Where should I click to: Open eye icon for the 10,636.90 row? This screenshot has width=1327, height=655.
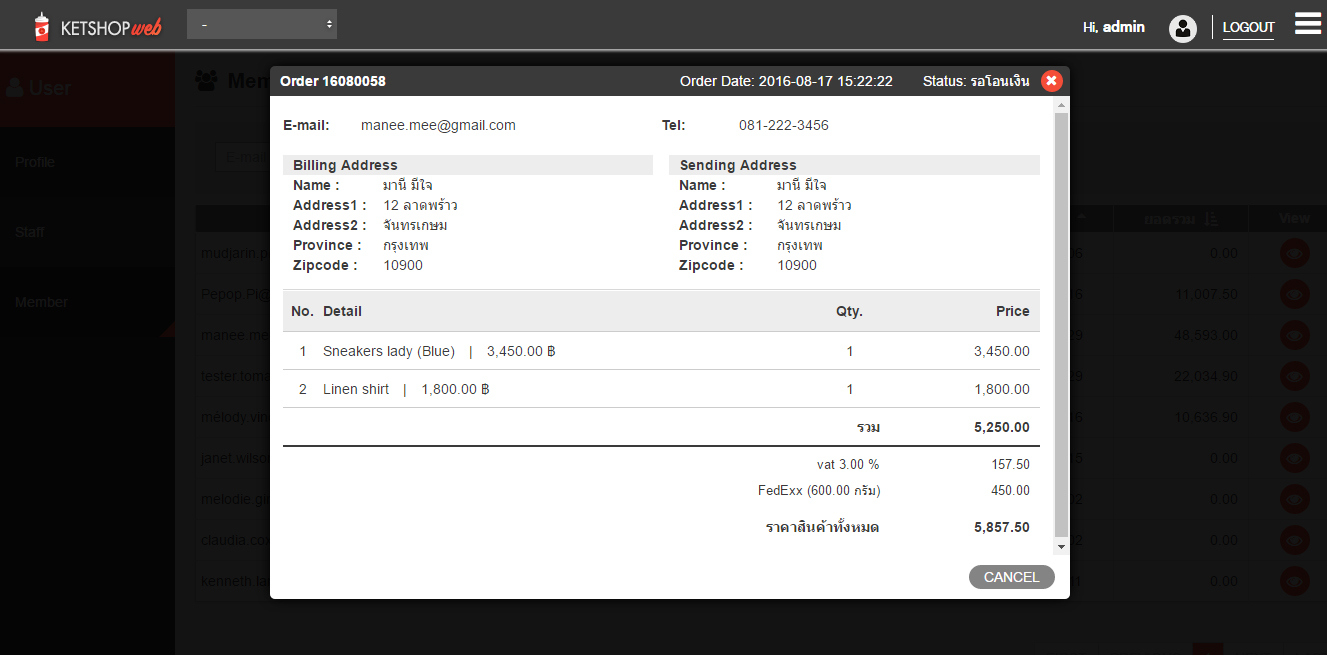[1294, 417]
